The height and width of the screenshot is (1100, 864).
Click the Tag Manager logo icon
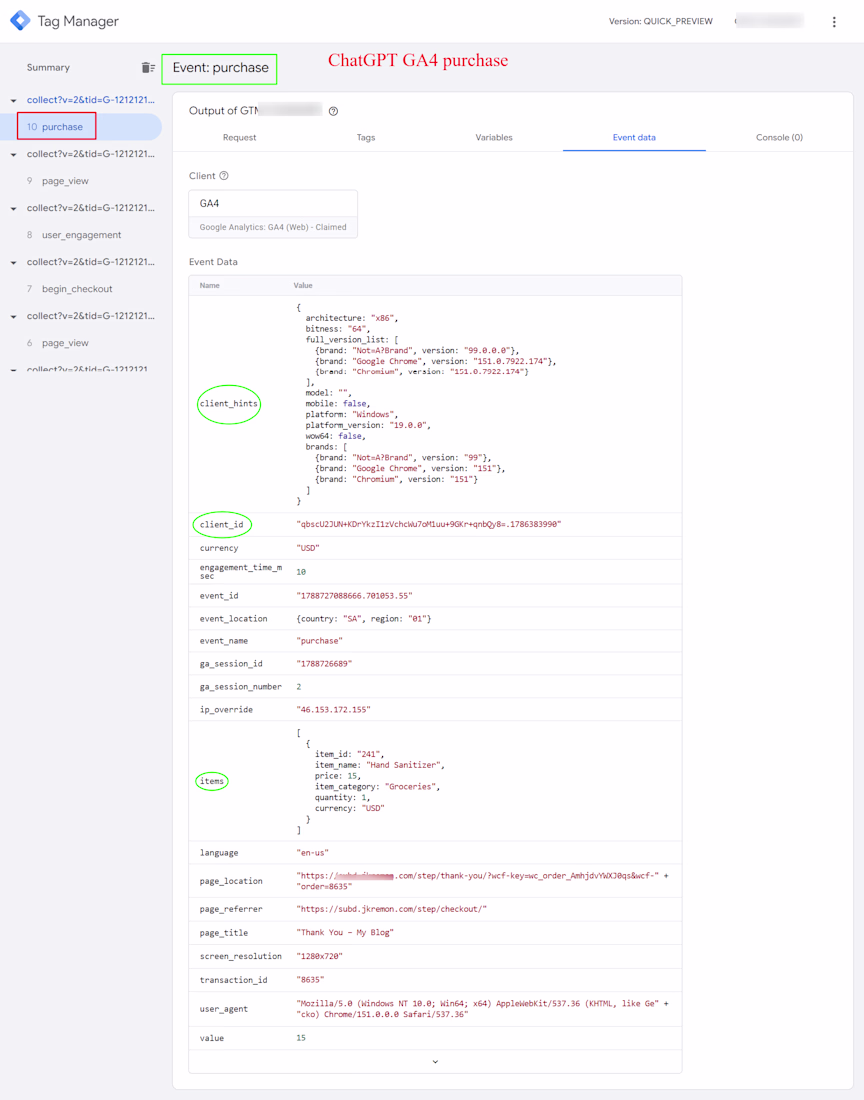pos(20,21)
